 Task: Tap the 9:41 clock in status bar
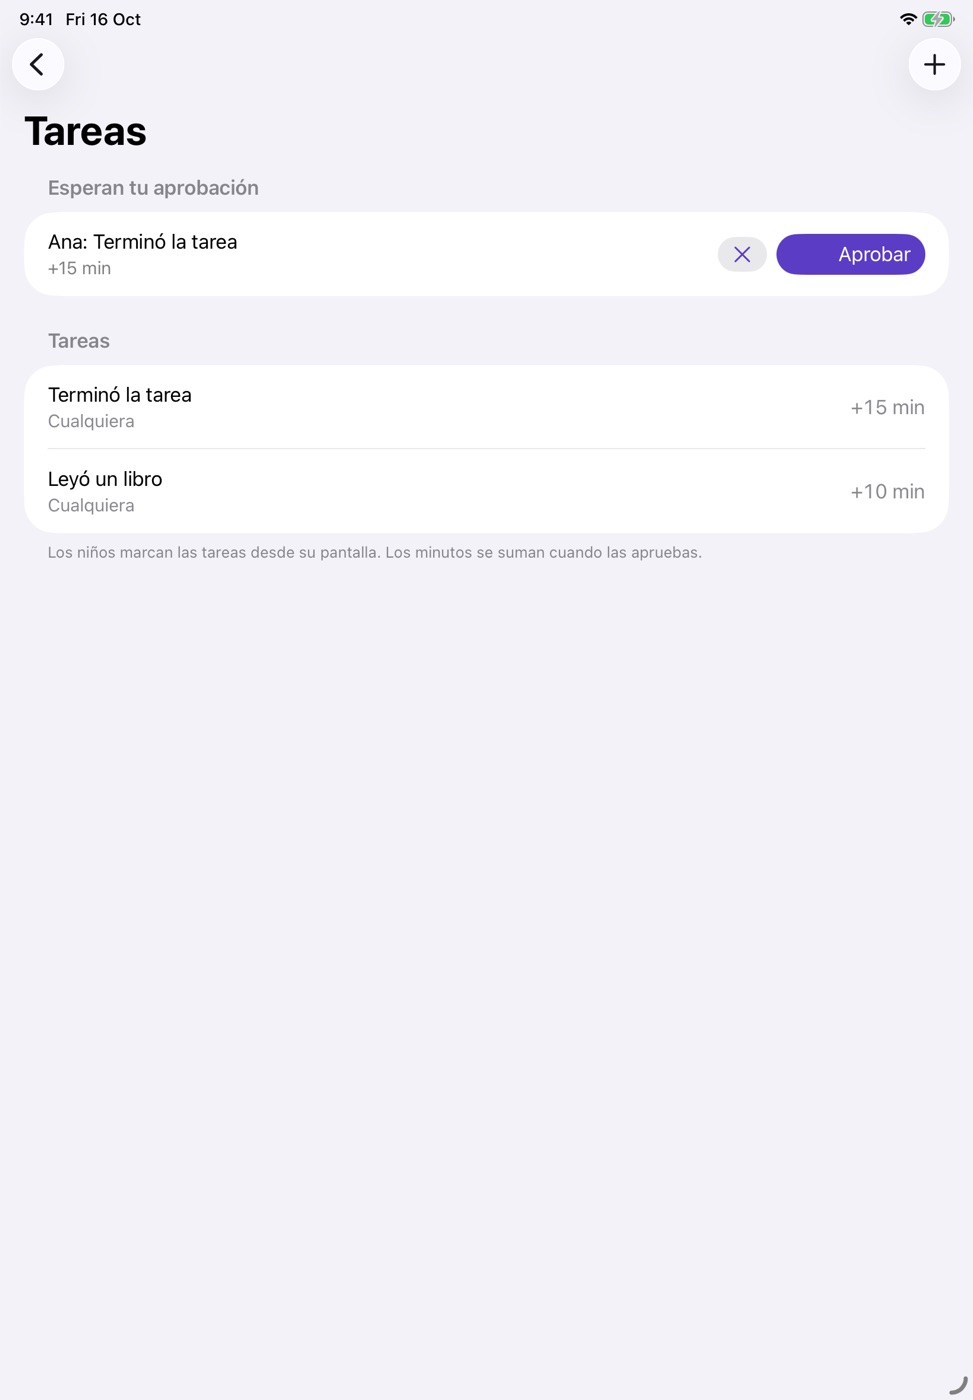tap(36, 19)
